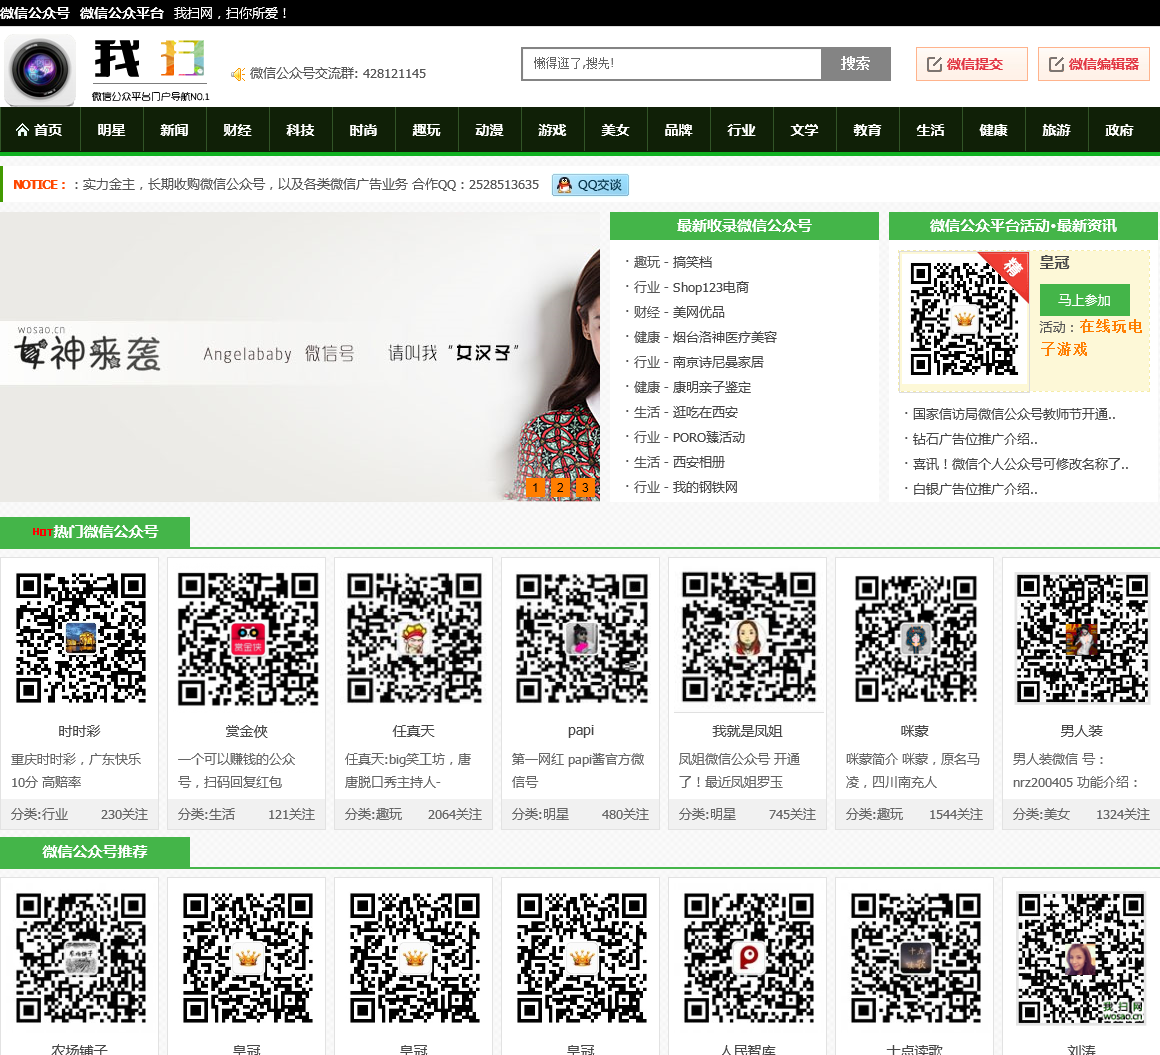This screenshot has height=1055, width=1160.
Task: Open the 动漫 navigation item
Action: tap(489, 130)
